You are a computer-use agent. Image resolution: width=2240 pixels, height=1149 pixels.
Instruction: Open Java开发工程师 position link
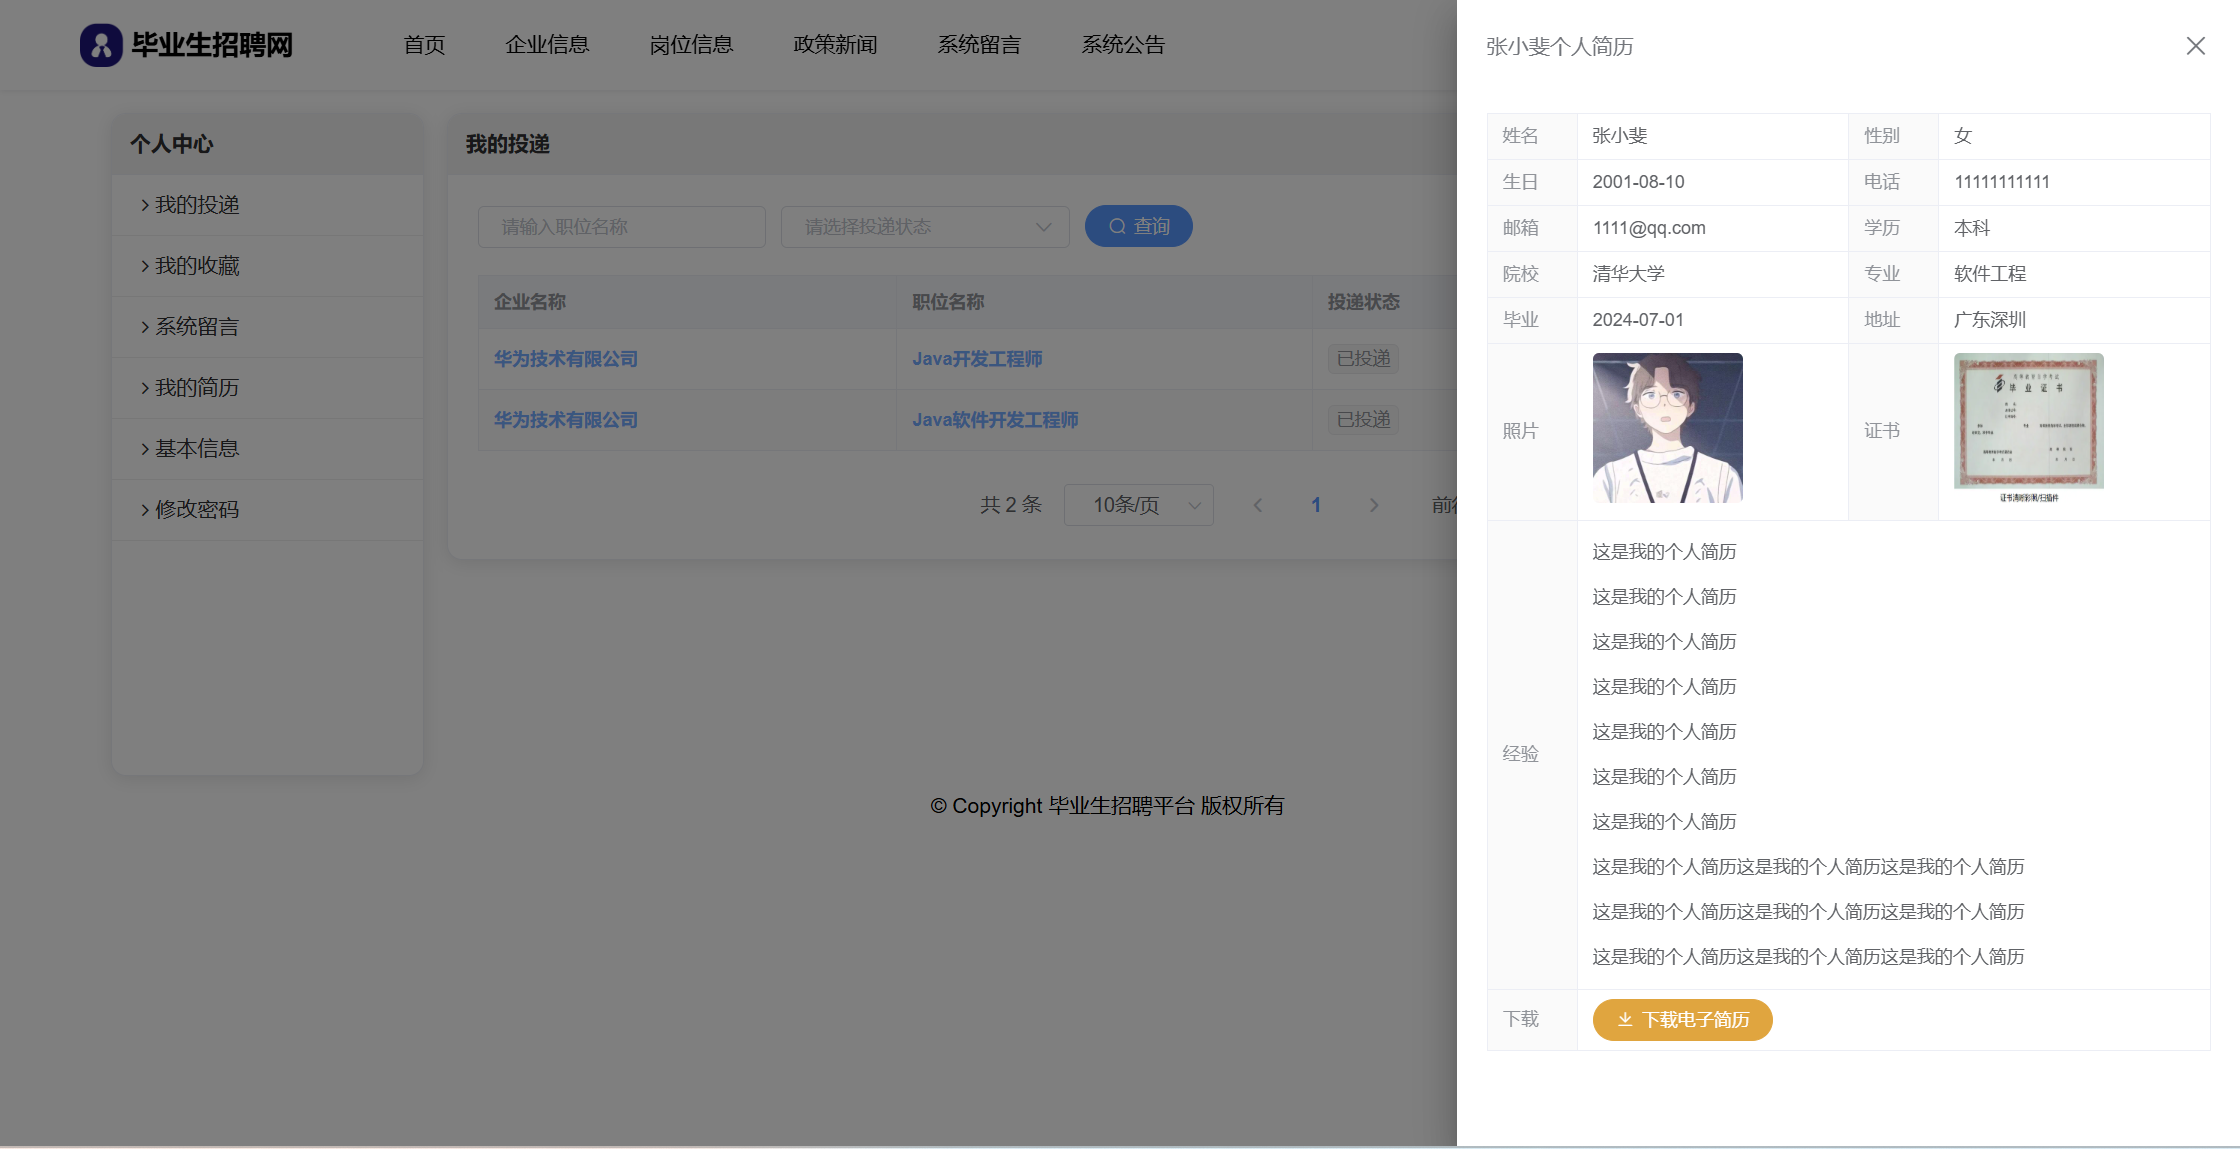(977, 359)
